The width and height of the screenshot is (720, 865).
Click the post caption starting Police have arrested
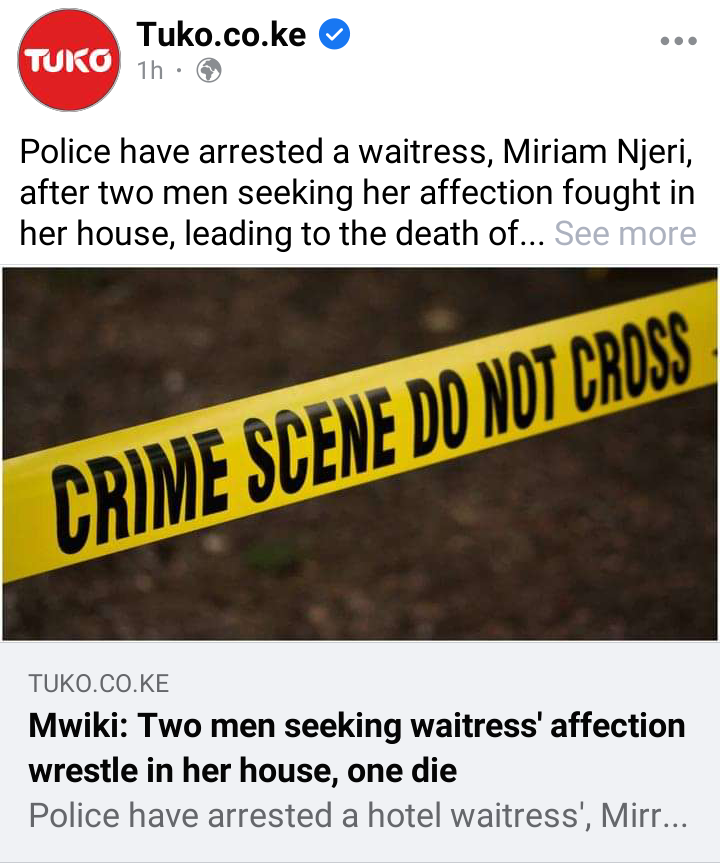tap(358, 193)
